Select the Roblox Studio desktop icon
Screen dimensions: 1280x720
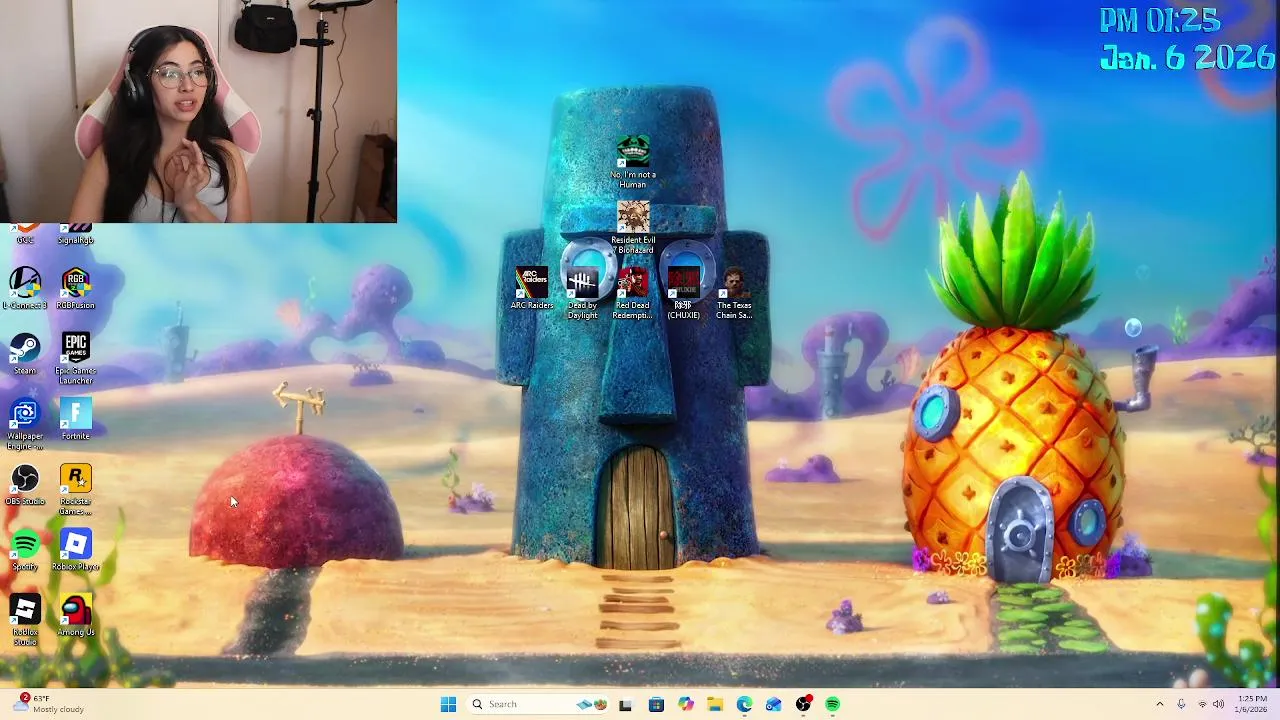click(x=25, y=620)
